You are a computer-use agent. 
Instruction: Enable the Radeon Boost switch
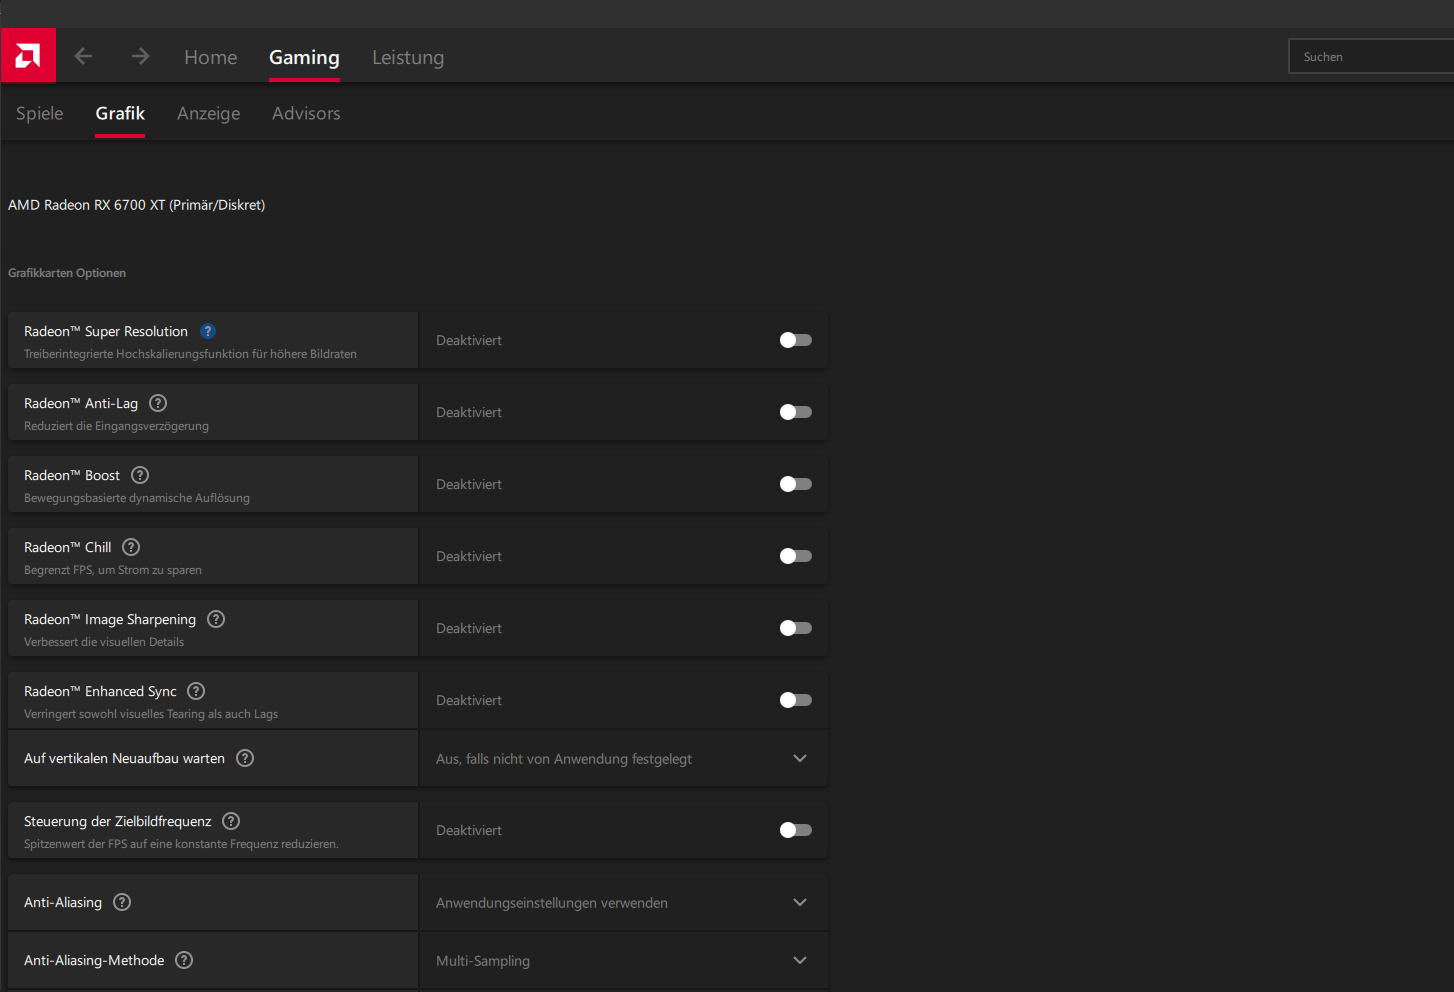click(x=796, y=484)
